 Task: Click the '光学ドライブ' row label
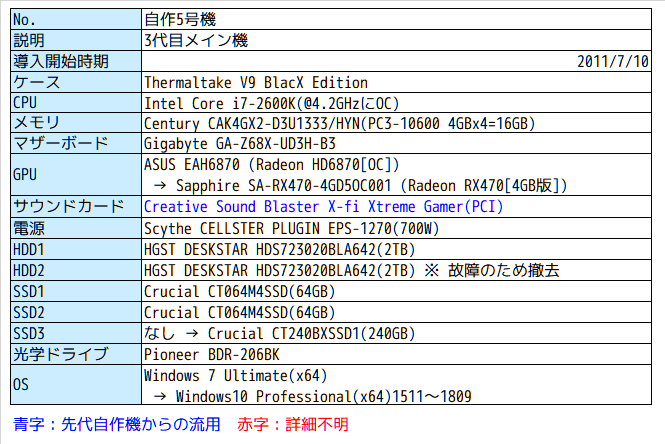(x=76, y=354)
